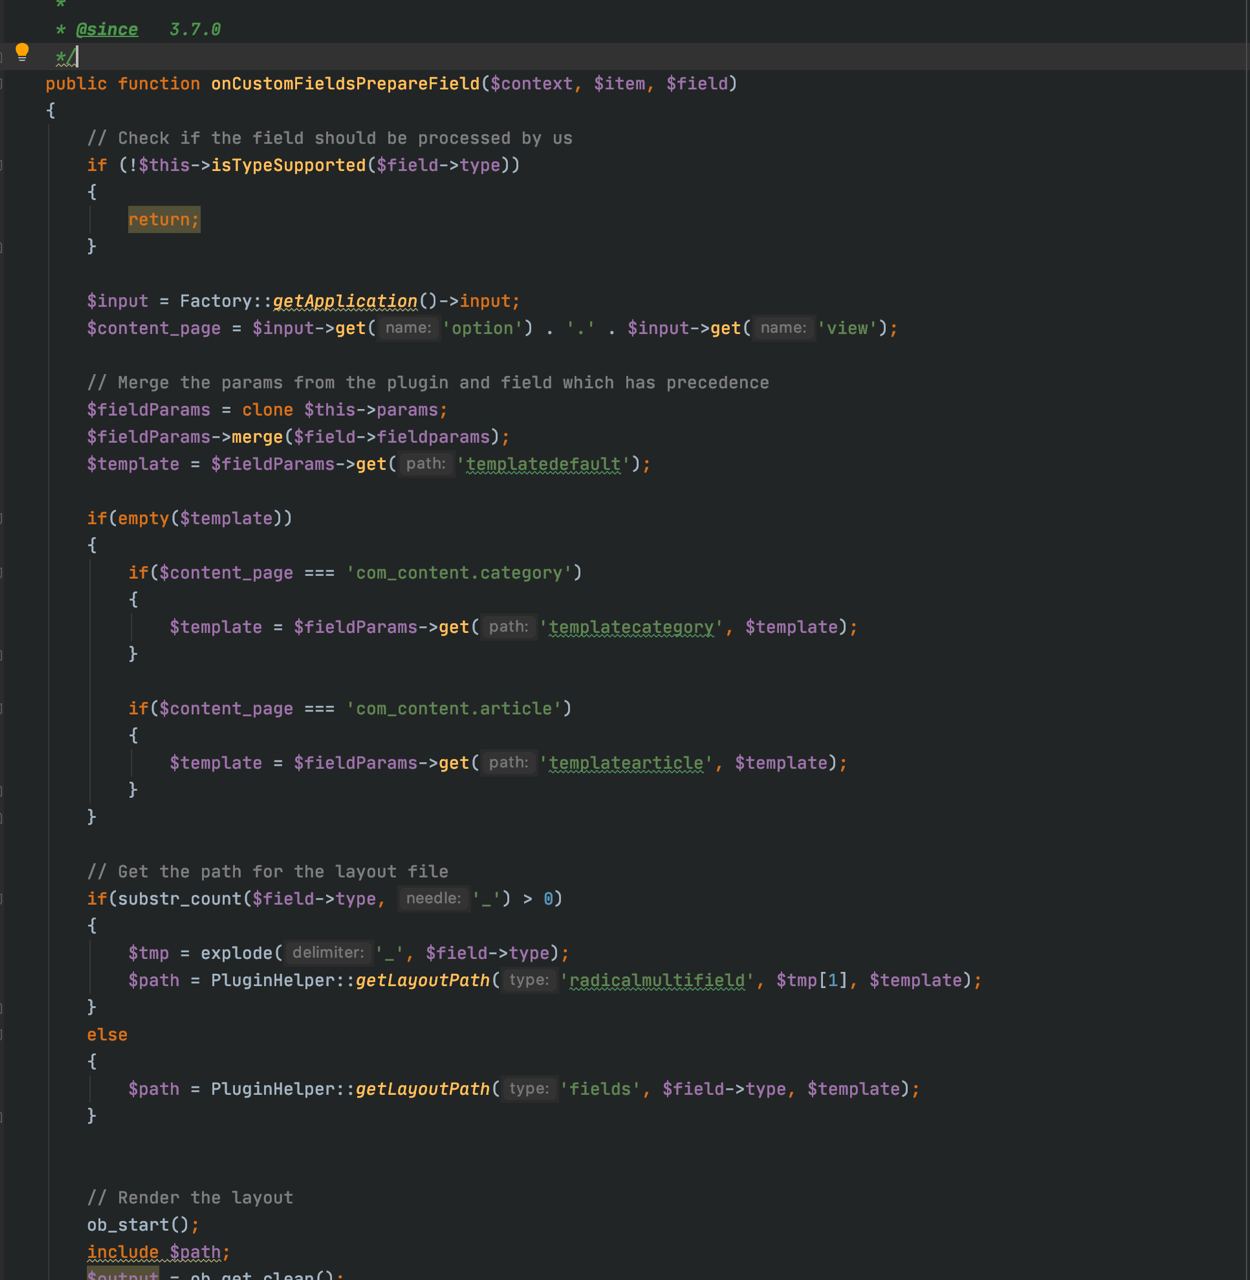The image size is (1250, 1280).
Task: Click the onCustomFieldsPrepareField function name
Action: [x=345, y=84]
